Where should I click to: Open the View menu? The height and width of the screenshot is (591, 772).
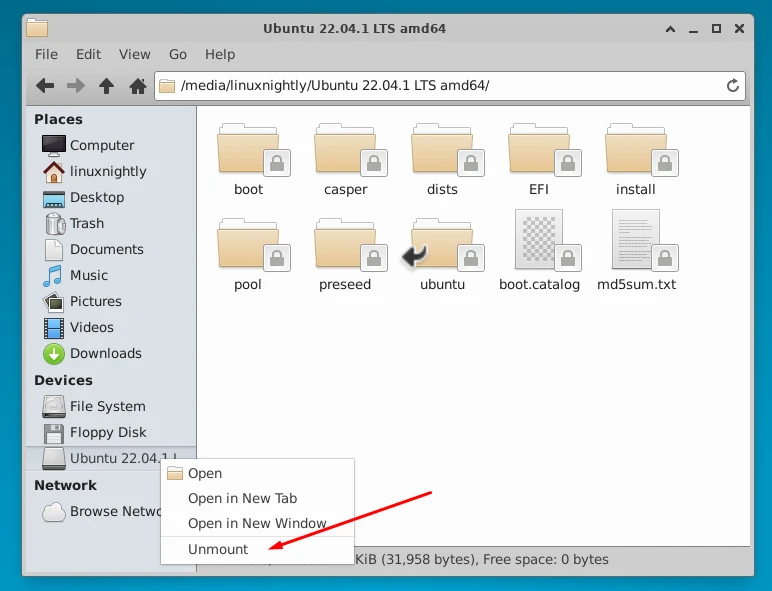pos(134,54)
